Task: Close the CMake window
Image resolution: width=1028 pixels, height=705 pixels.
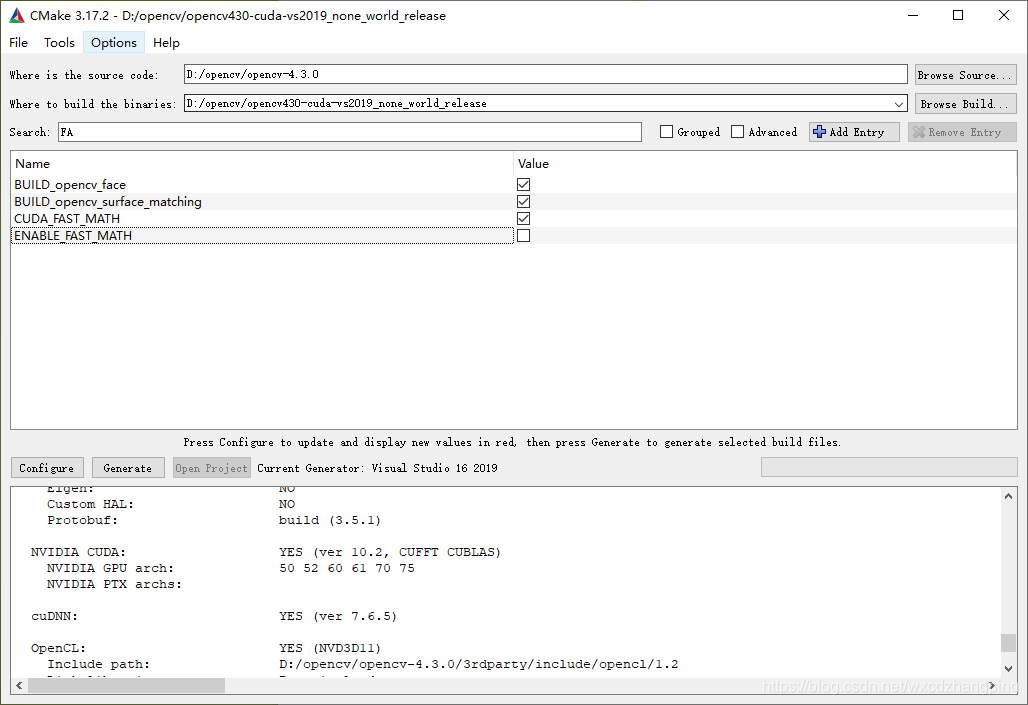Action: 1004,15
